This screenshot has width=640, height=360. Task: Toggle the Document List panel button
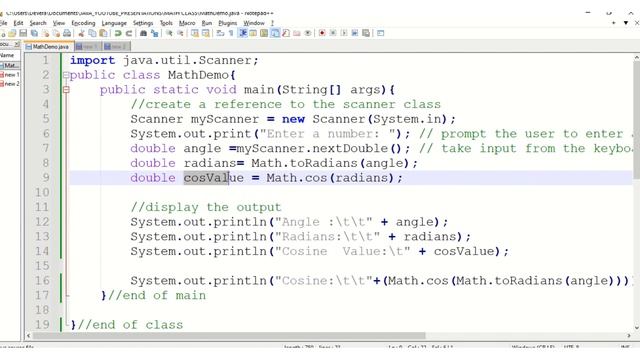pyautogui.click(x=275, y=33)
